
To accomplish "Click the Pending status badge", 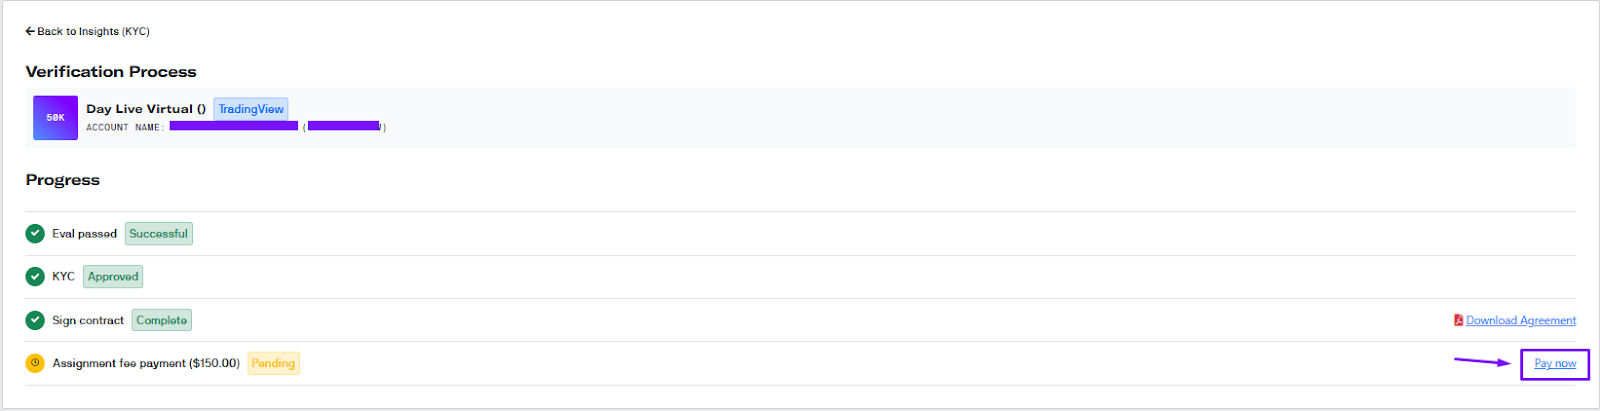I will point(273,364).
